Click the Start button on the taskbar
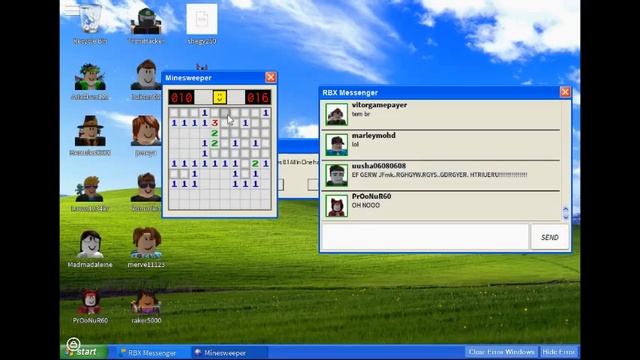The height and width of the screenshot is (360, 640). pos(84,351)
